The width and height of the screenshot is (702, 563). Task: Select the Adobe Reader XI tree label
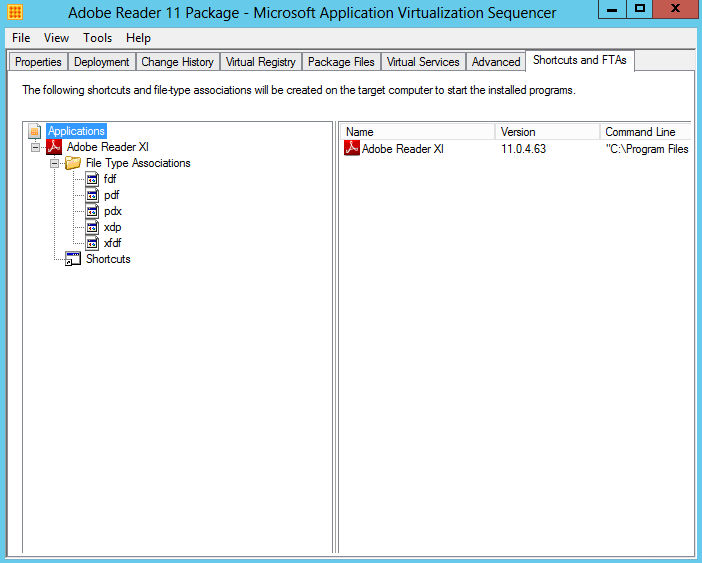click(x=107, y=147)
